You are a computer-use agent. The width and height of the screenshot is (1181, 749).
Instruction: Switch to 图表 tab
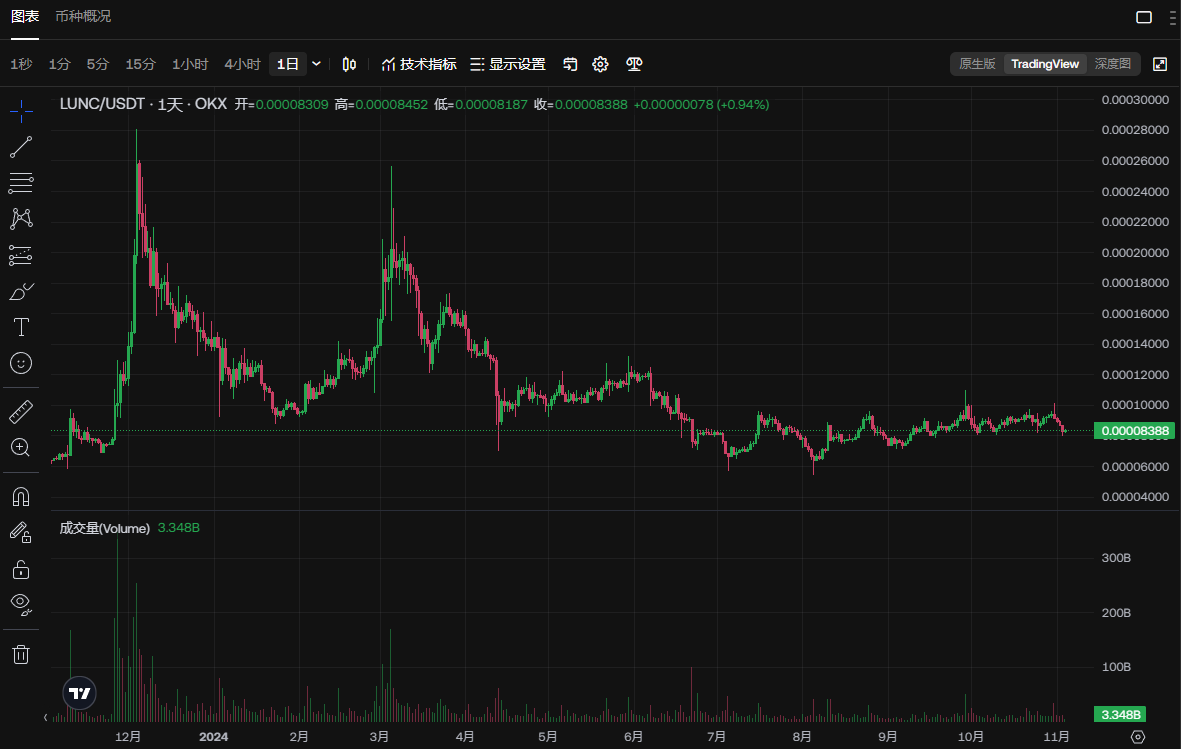[x=25, y=16]
